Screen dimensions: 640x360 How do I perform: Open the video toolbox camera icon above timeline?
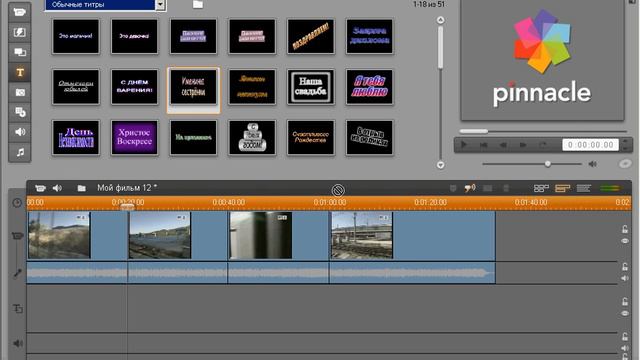40,188
